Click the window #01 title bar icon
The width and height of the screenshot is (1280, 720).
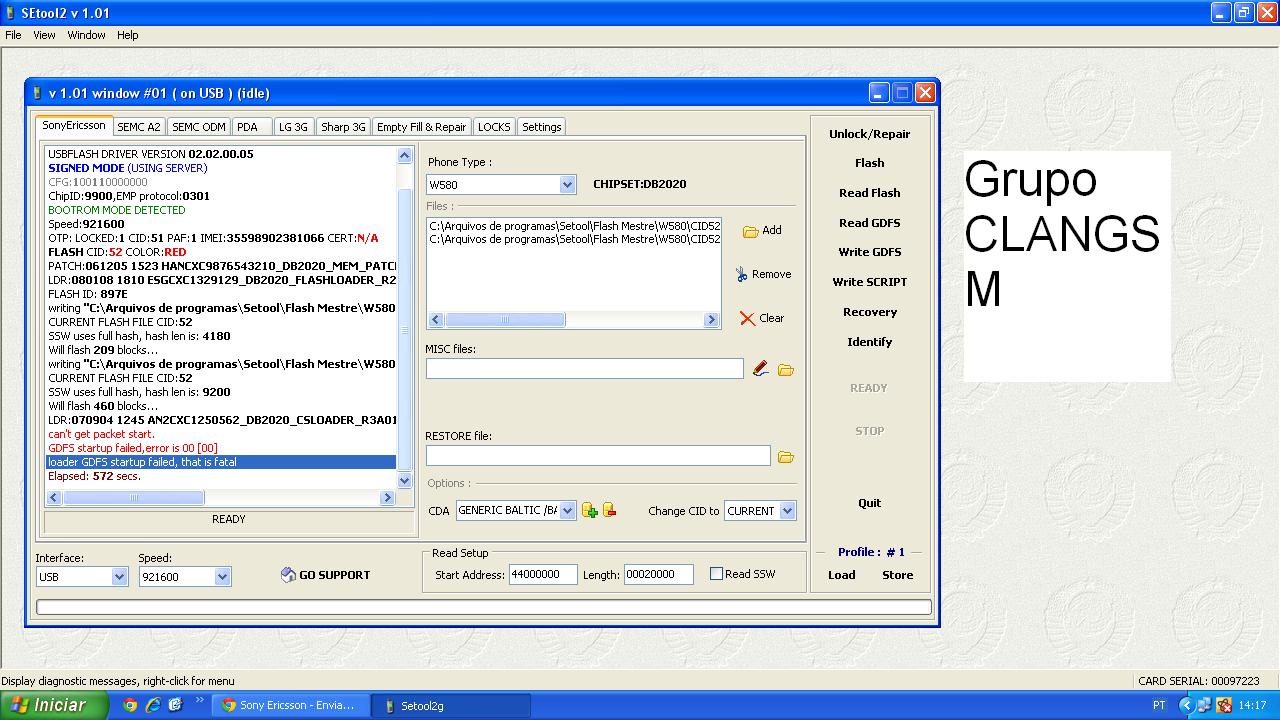(37, 93)
